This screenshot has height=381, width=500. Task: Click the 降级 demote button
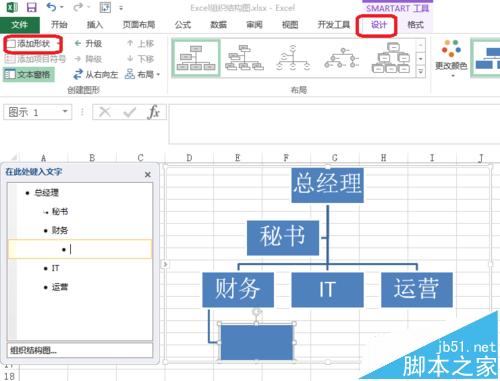coord(88,59)
